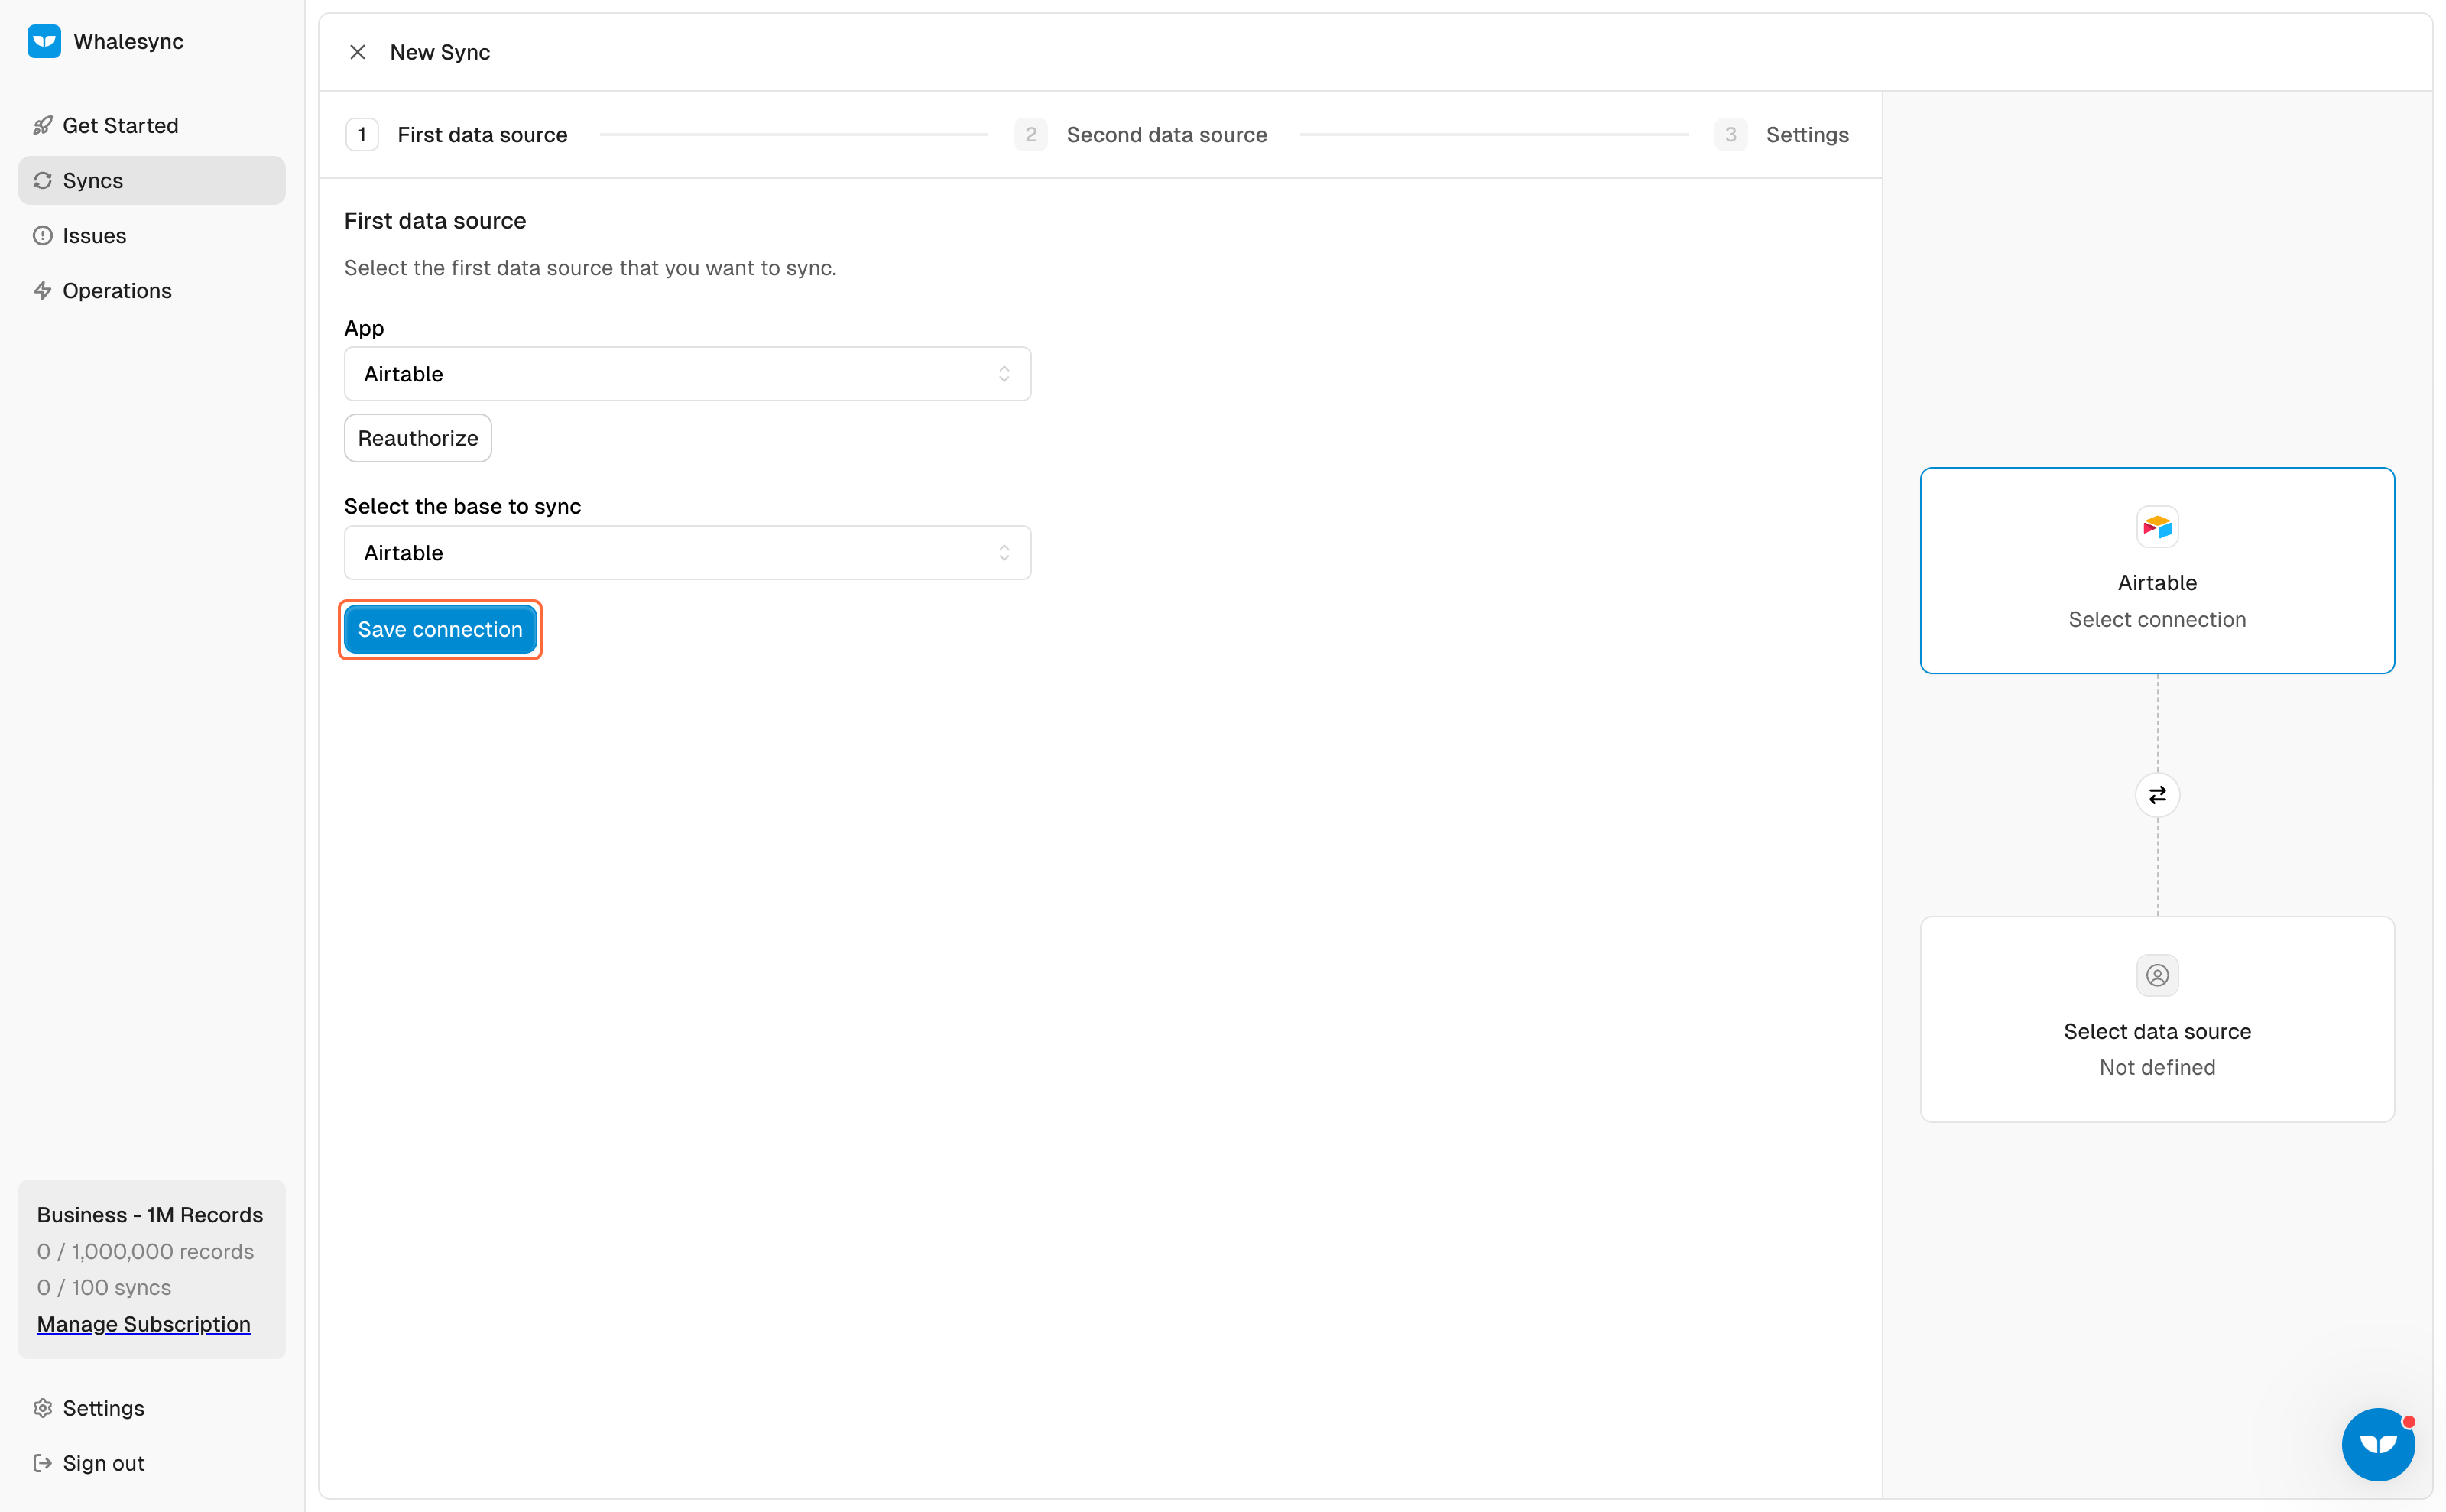Image resolution: width=2446 pixels, height=1512 pixels.
Task: Expand the App dropdown showing Airtable
Action: click(687, 374)
